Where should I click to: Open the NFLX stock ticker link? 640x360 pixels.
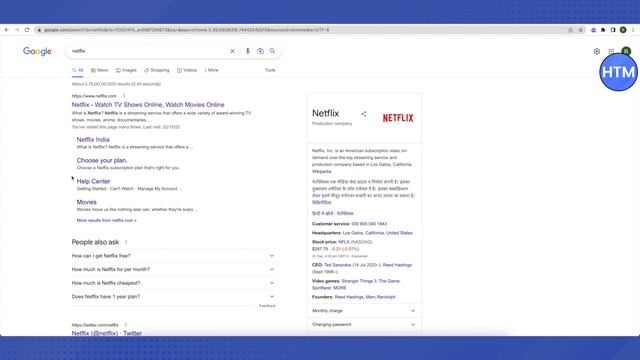point(344,242)
